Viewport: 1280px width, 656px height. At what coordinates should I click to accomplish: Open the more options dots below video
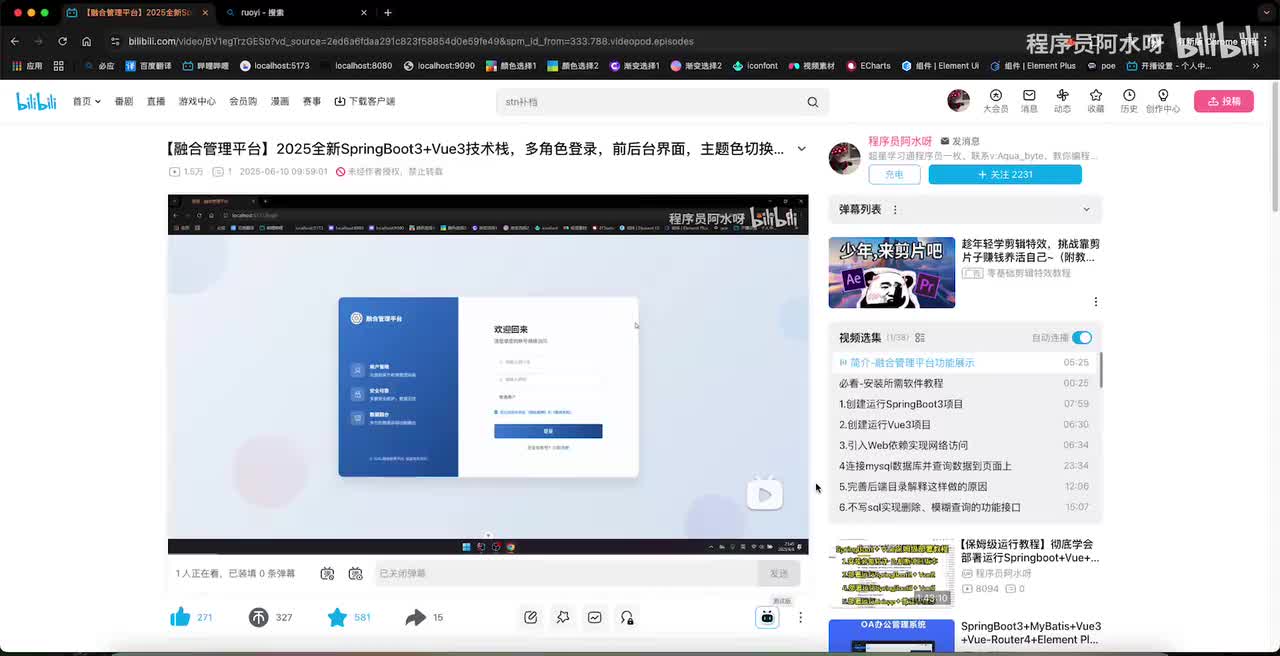pyautogui.click(x=800, y=617)
